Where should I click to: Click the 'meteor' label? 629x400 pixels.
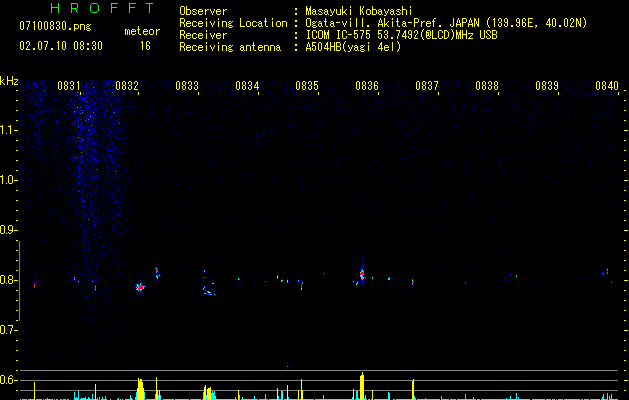(142, 31)
